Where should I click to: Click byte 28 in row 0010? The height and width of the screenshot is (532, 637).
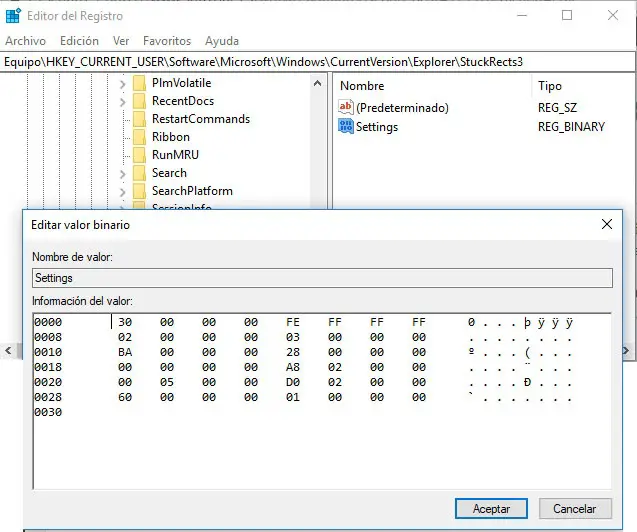tap(292, 352)
